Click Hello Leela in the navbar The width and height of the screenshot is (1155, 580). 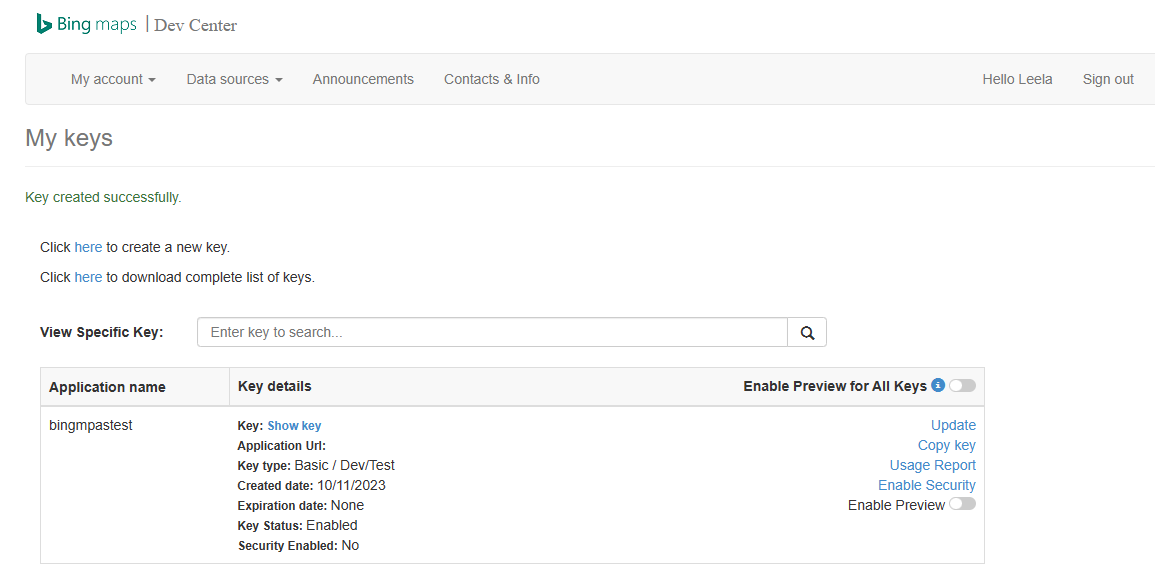(x=1017, y=79)
